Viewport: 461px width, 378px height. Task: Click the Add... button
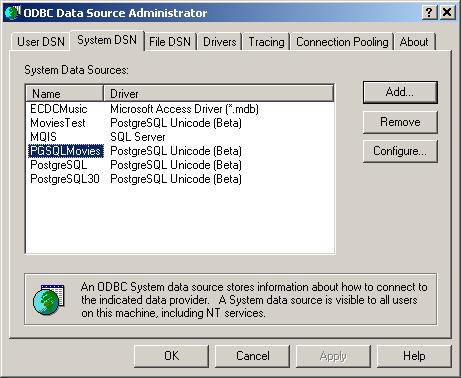pyautogui.click(x=400, y=92)
